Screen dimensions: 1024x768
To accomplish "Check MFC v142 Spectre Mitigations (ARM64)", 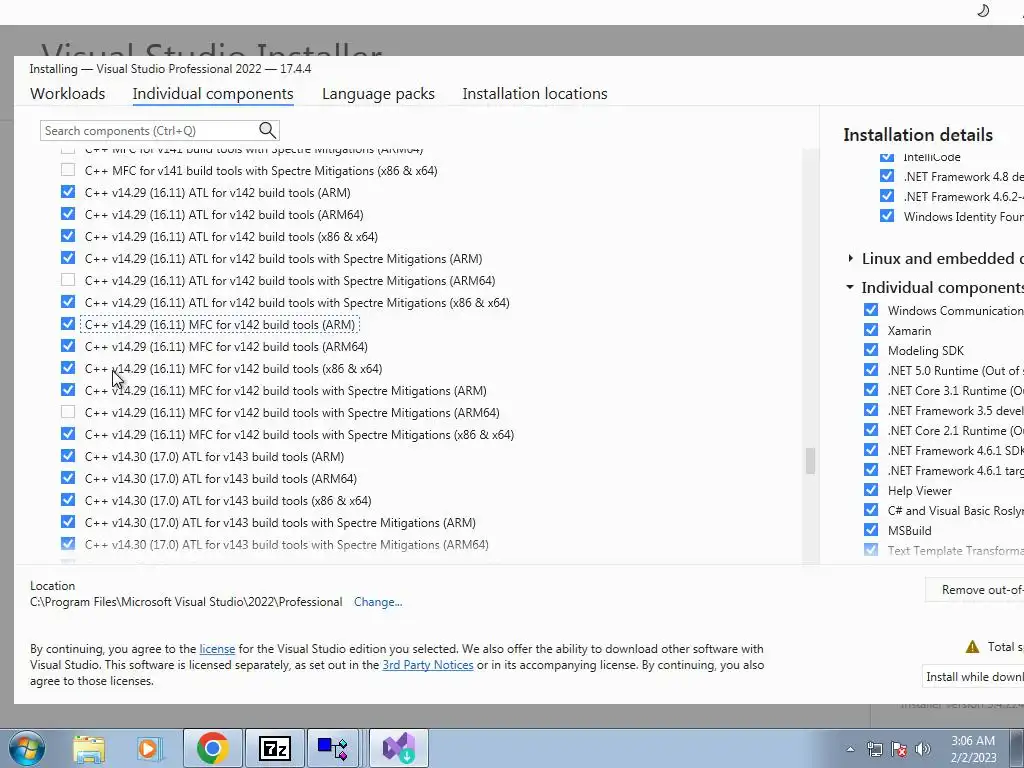I will [68, 411].
